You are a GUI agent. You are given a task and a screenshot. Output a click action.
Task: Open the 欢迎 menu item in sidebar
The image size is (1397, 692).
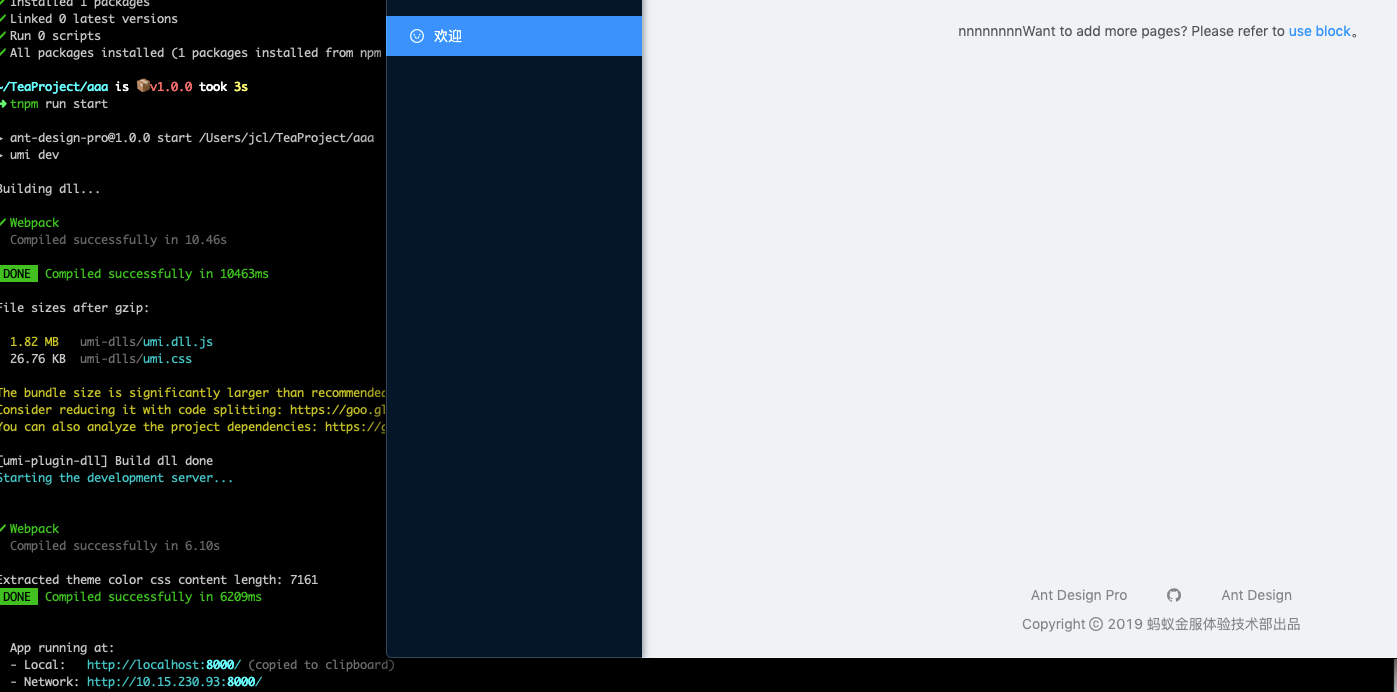click(x=514, y=36)
